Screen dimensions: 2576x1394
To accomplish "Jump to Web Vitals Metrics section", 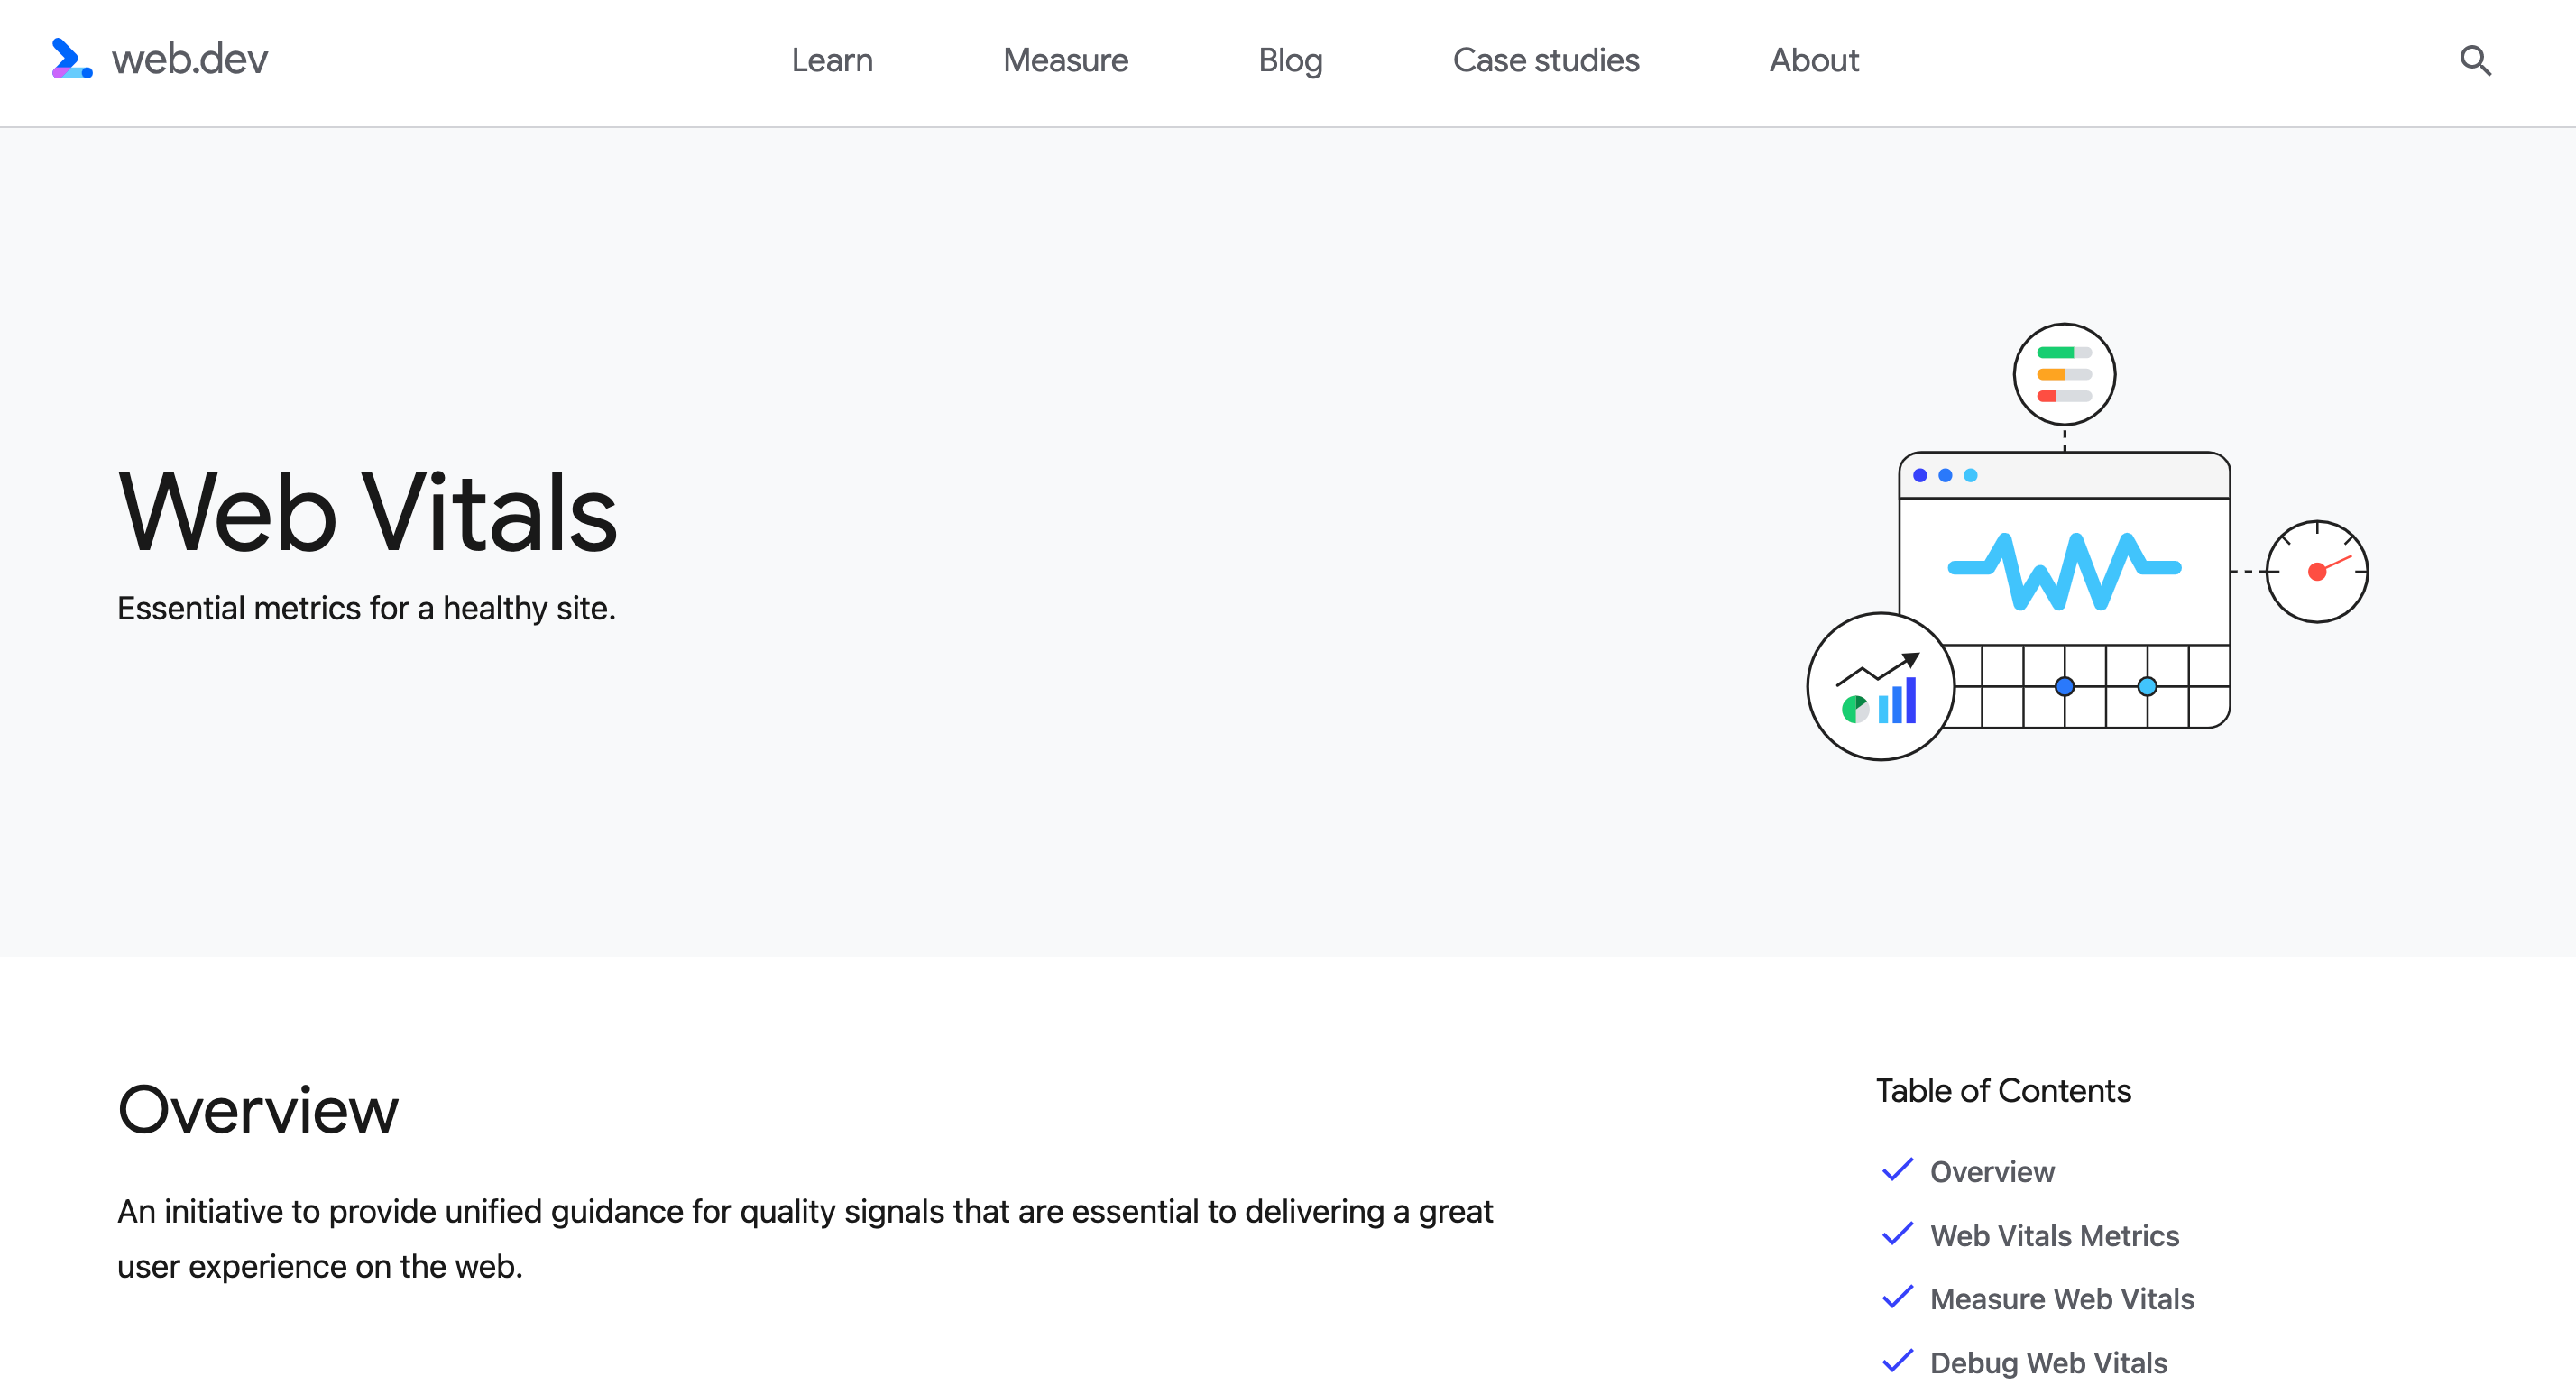I will [x=2054, y=1235].
